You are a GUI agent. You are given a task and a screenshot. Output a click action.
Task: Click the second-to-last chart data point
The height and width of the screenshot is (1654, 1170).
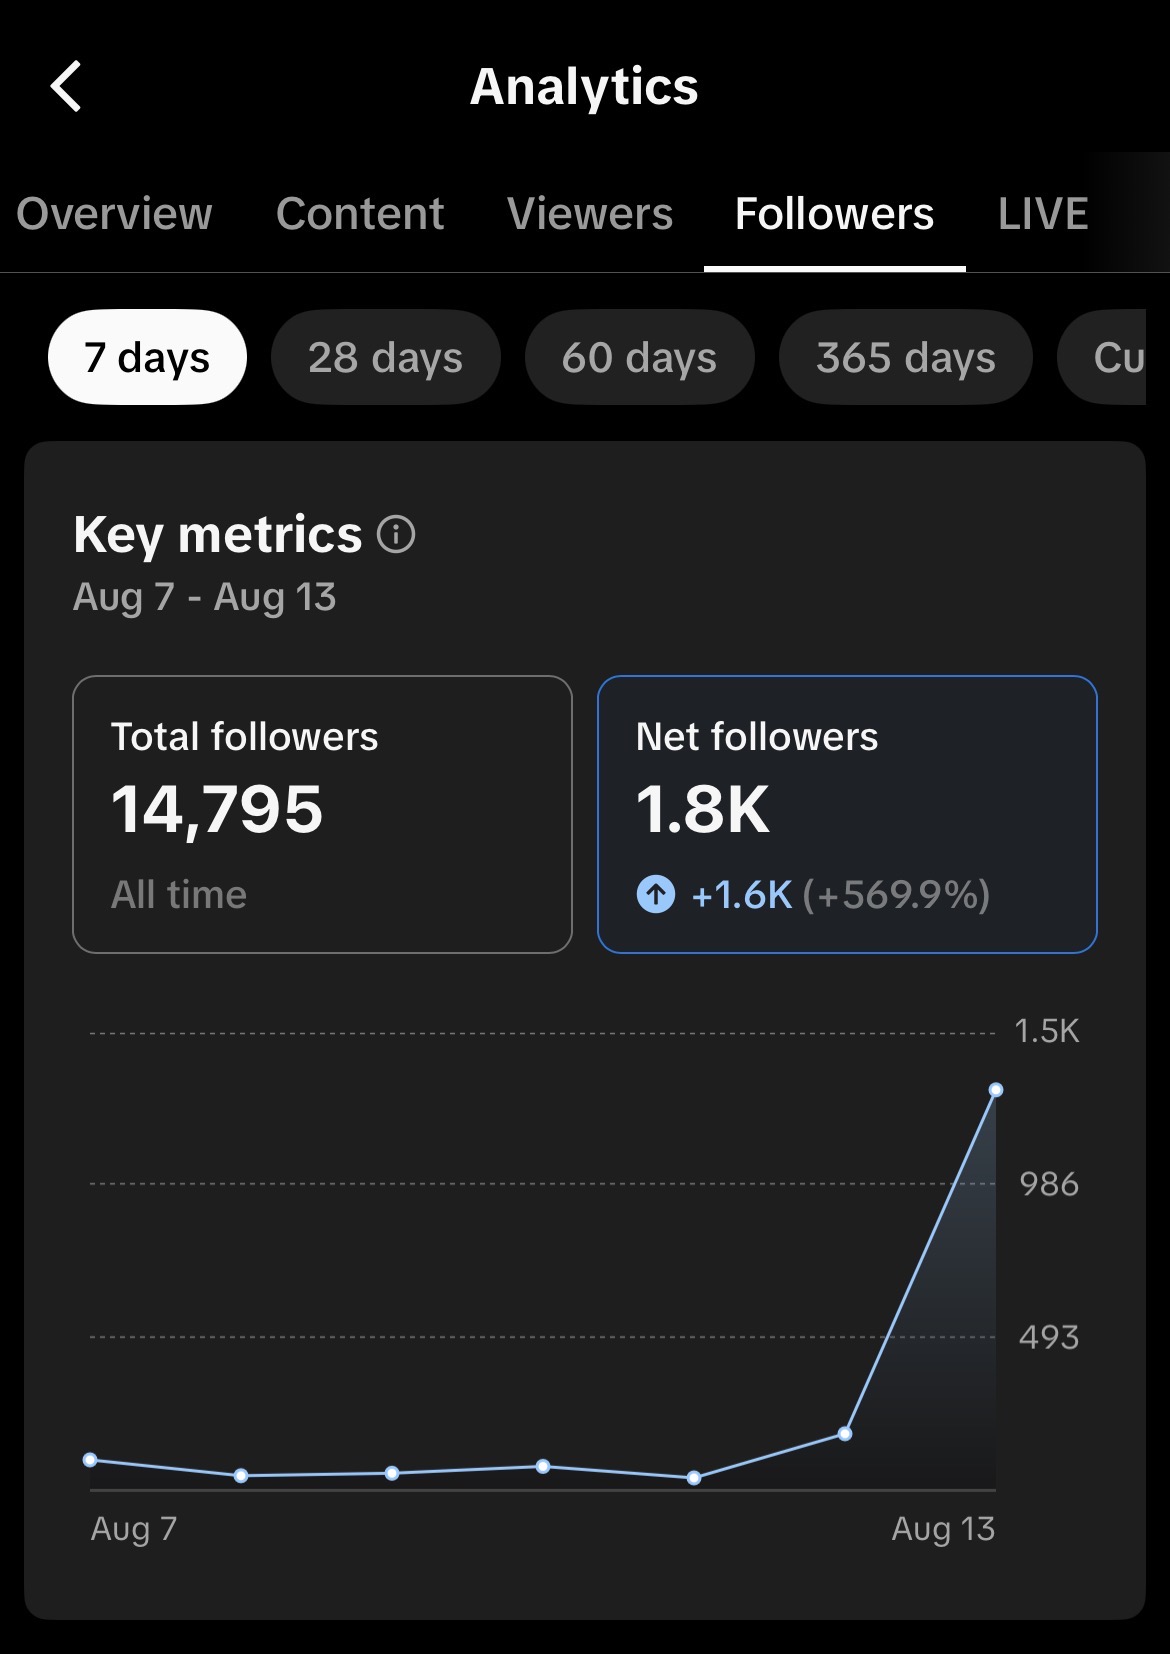coord(845,1434)
